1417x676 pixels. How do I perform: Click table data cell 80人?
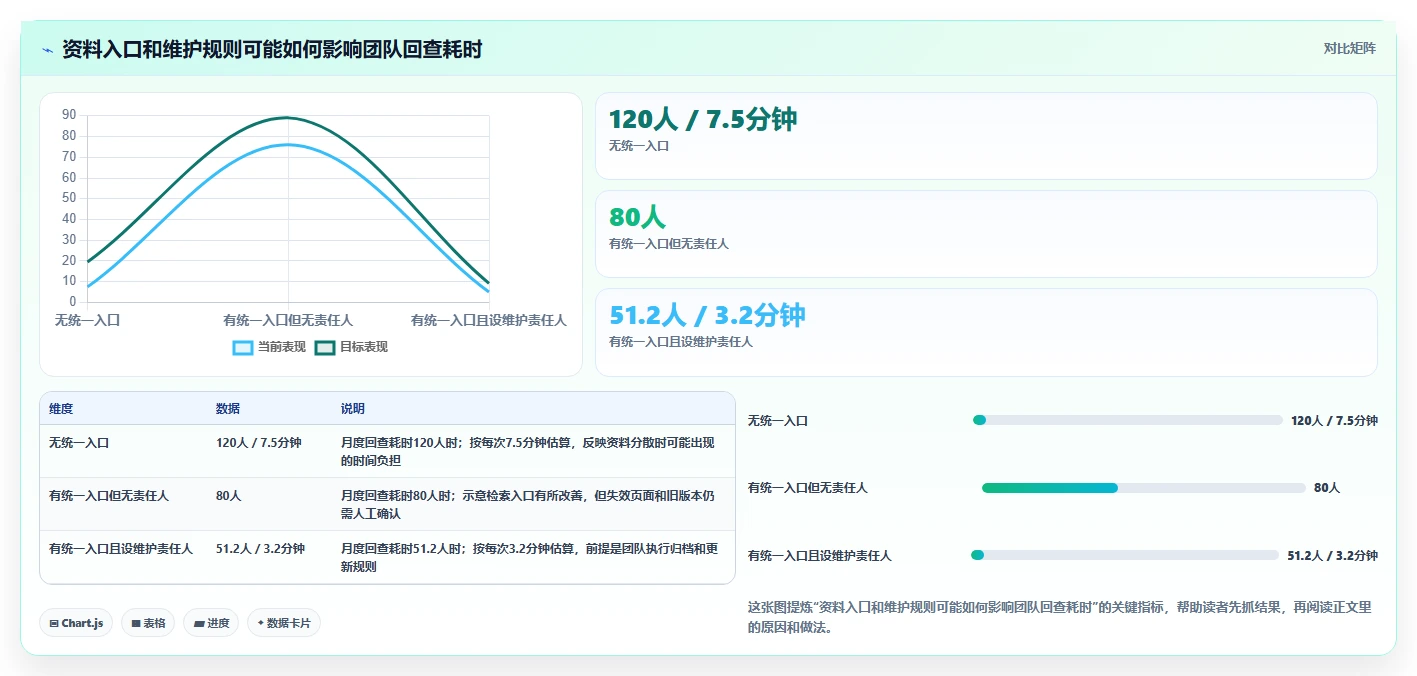click(229, 495)
